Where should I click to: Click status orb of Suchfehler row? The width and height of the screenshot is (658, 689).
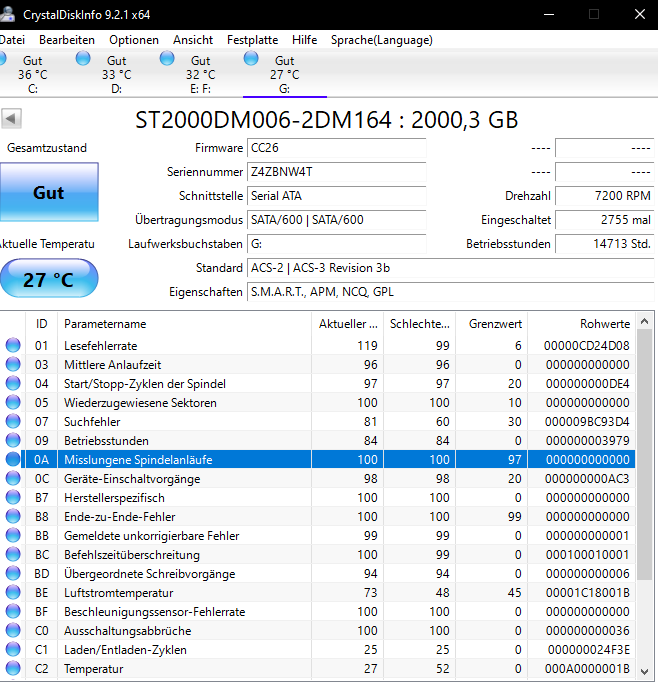point(13,421)
